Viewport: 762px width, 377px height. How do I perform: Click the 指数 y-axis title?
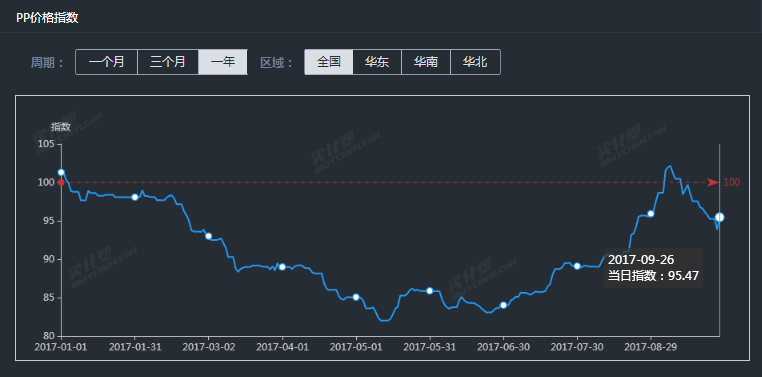61,127
